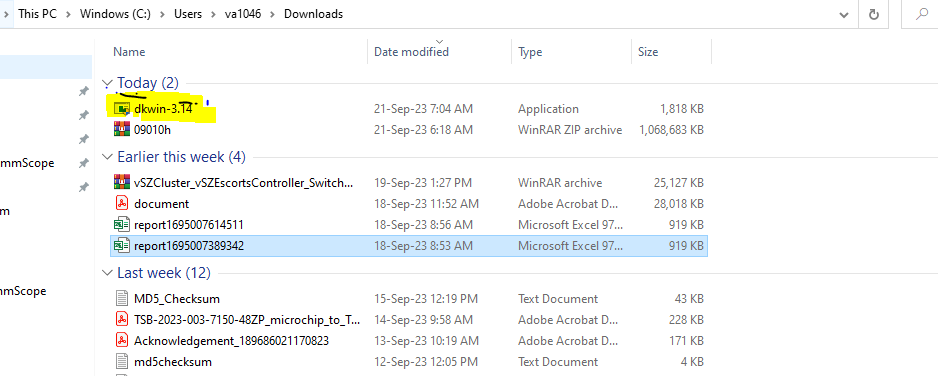
Task: Click the Today (2) group heading
Action: click(x=148, y=83)
